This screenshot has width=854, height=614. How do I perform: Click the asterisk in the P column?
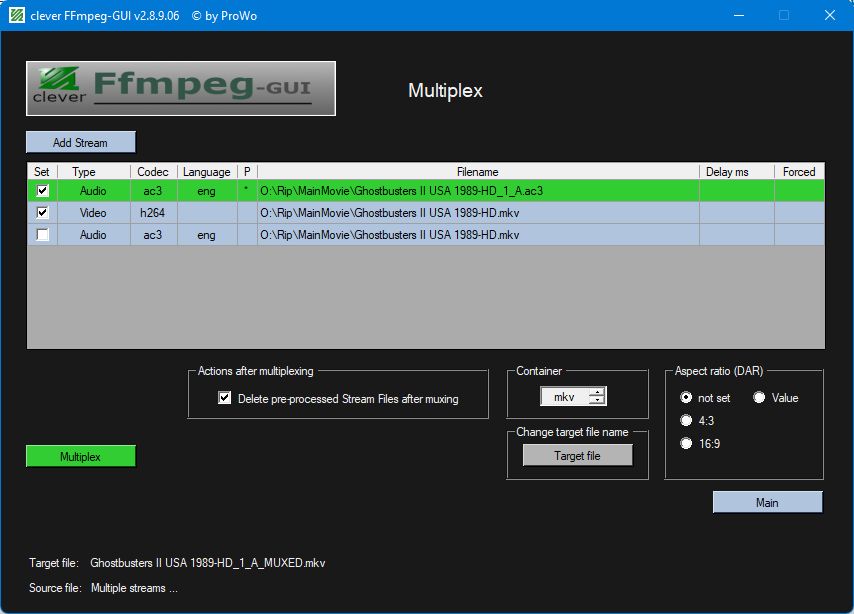pos(246,189)
